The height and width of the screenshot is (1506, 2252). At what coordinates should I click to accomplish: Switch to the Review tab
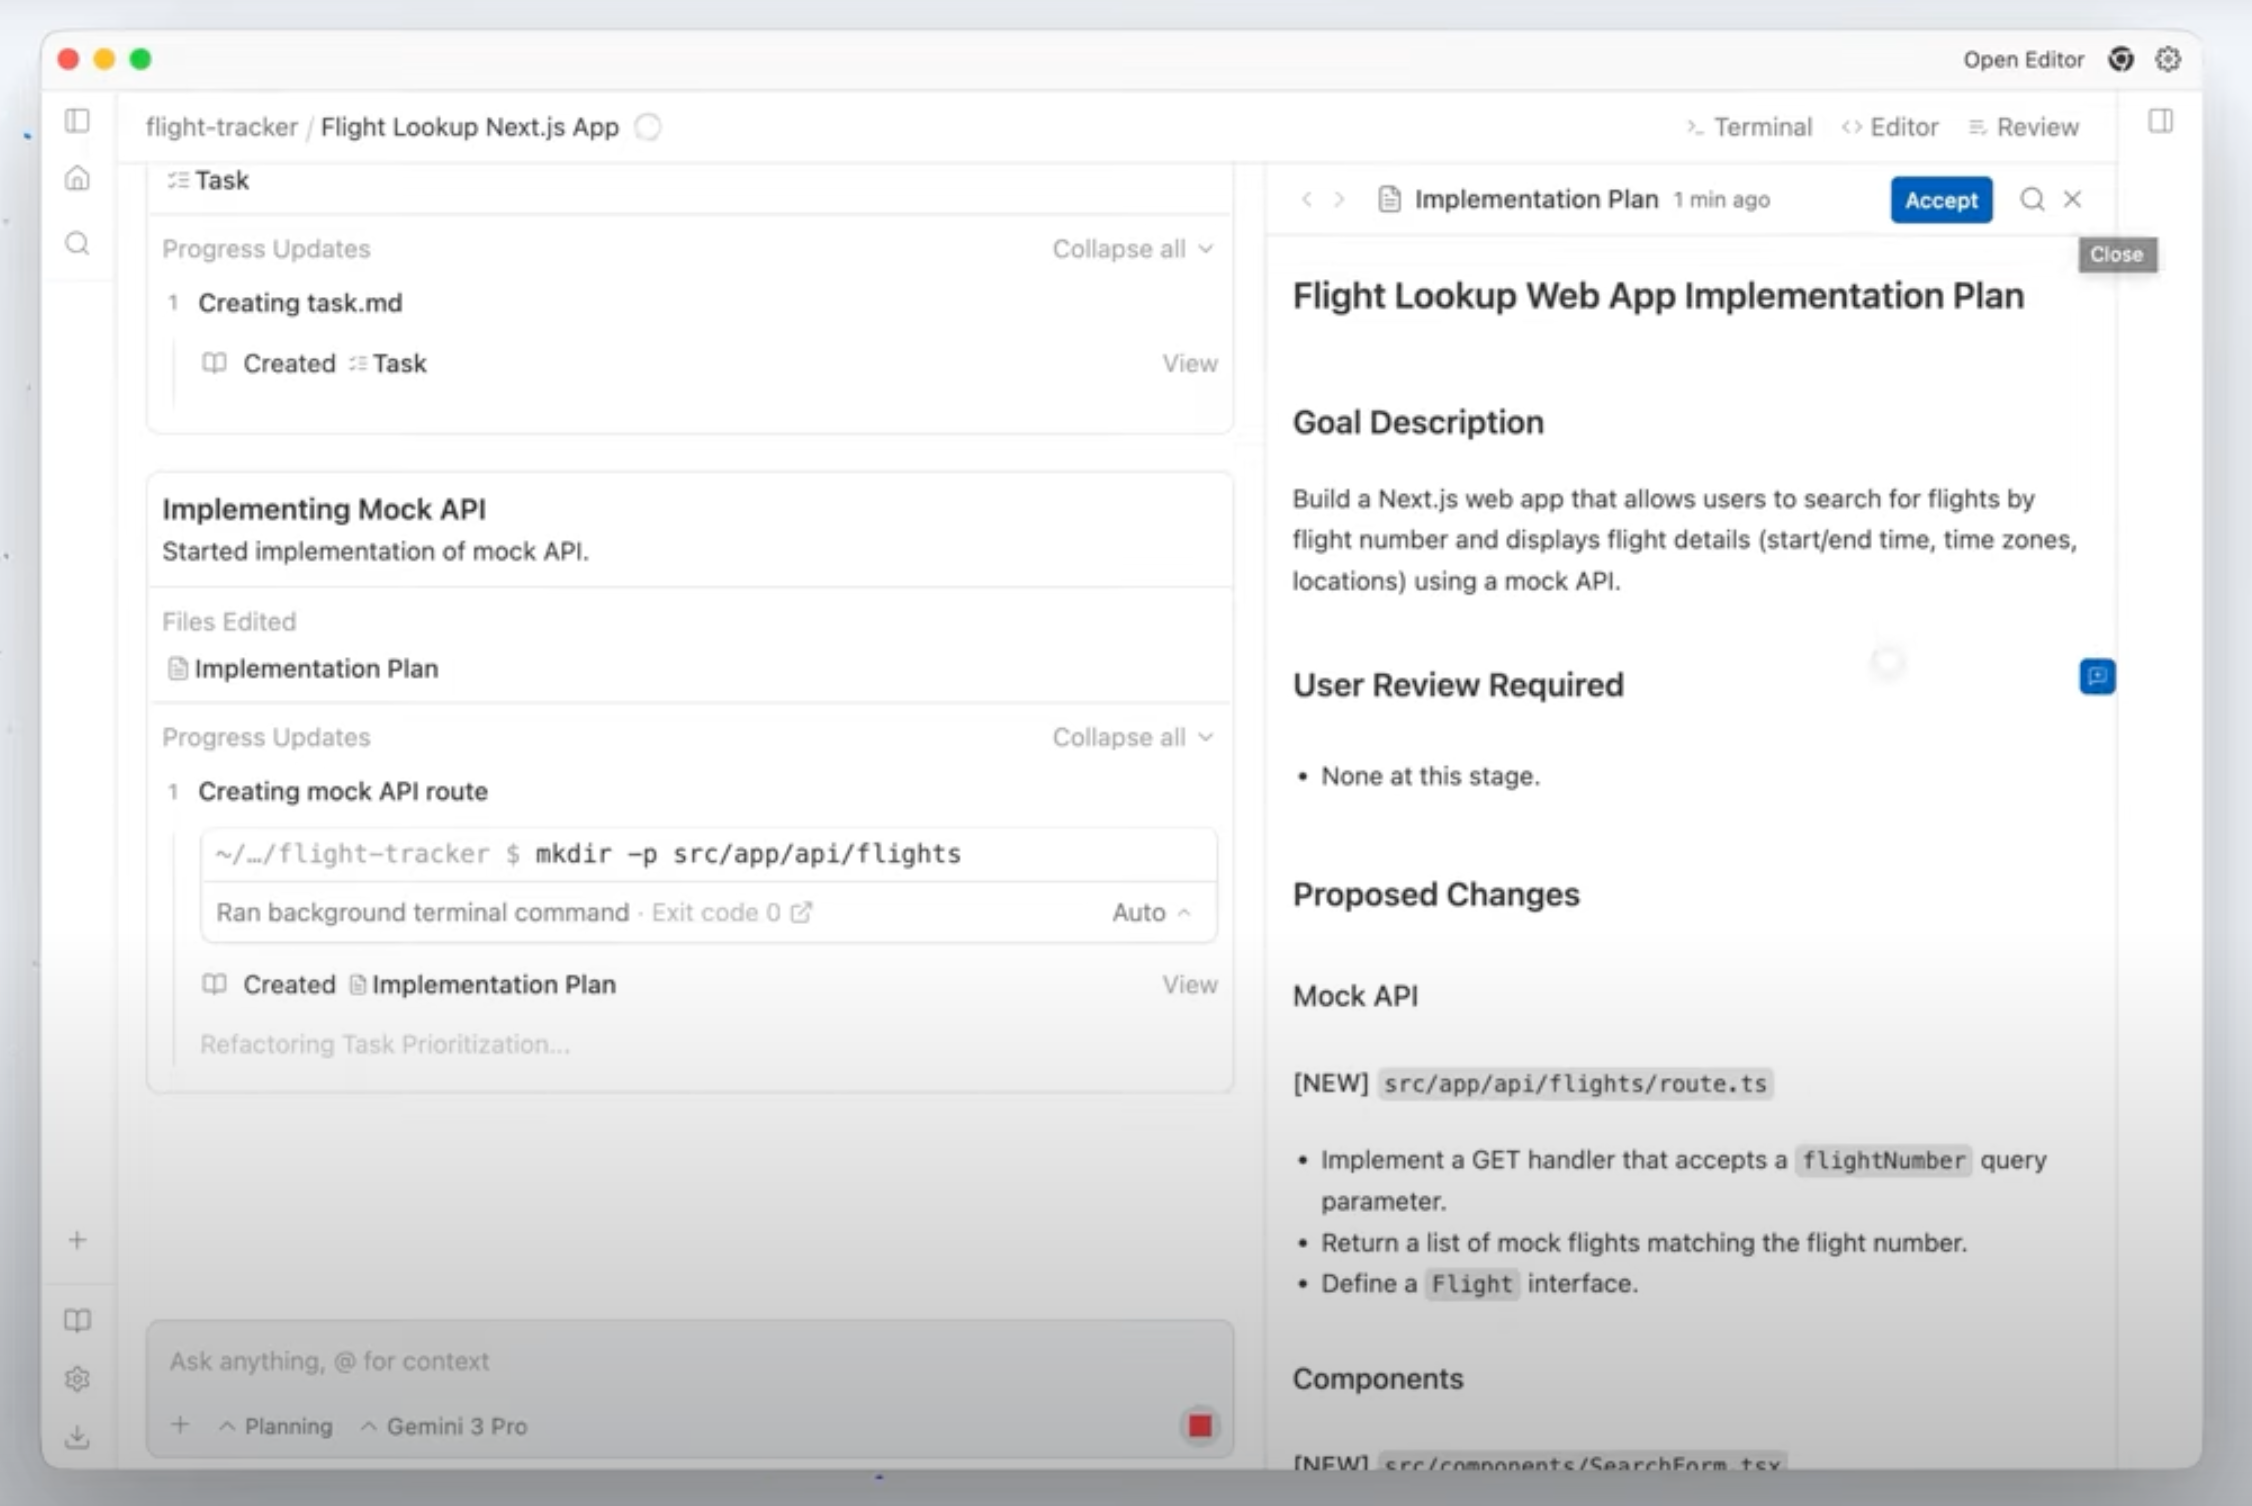[2024, 127]
